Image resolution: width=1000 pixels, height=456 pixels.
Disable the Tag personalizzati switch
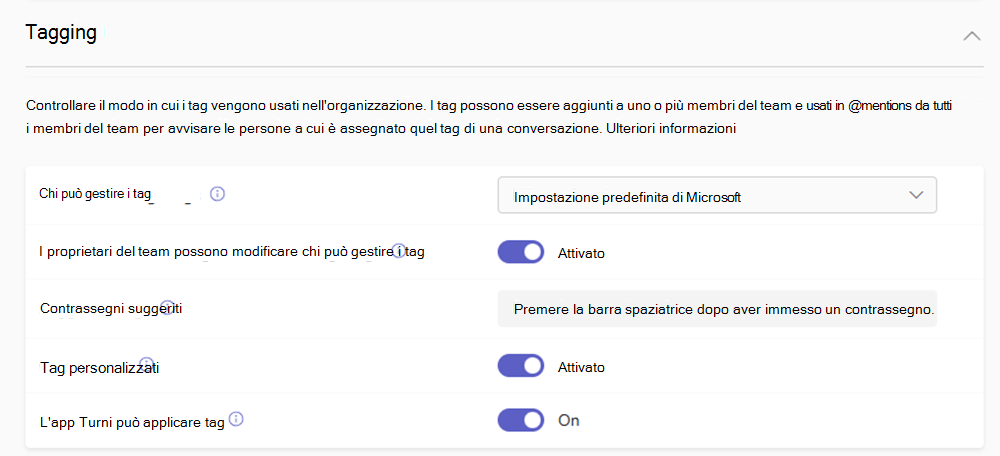pyautogui.click(x=520, y=366)
